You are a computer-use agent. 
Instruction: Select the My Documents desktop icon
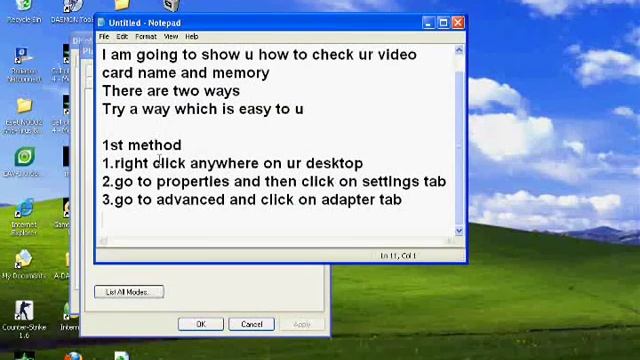23,264
